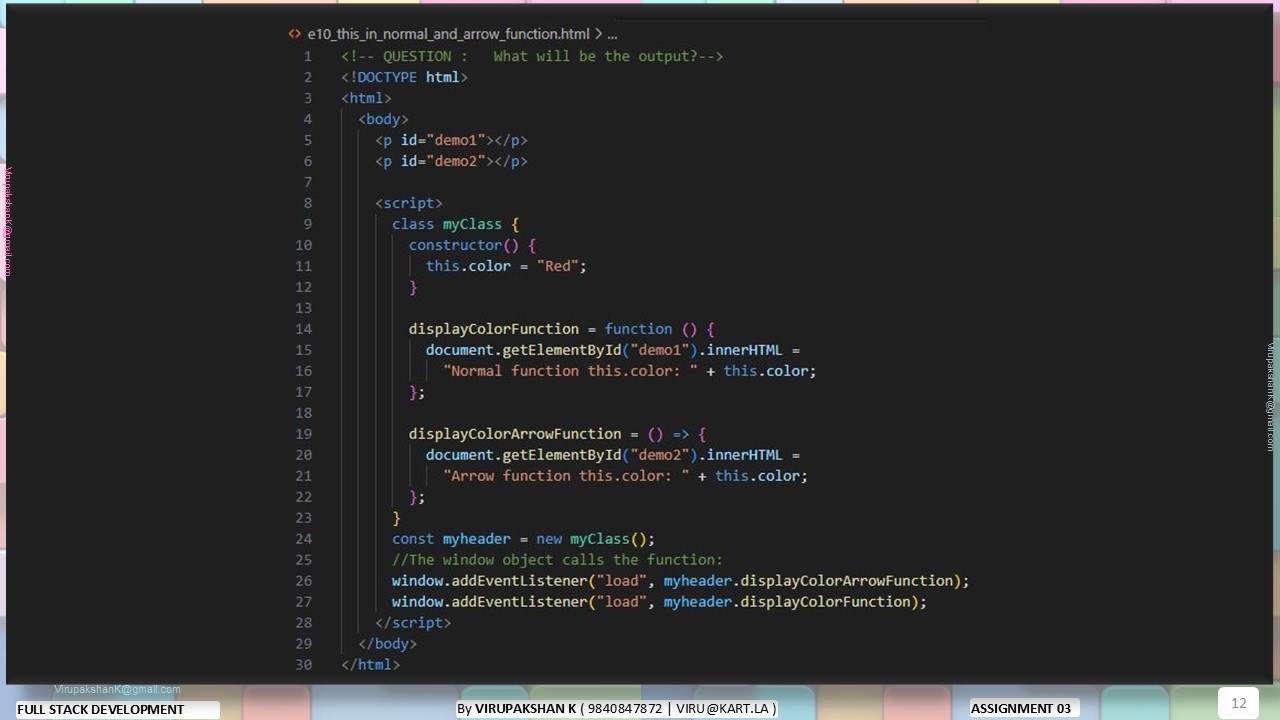This screenshot has height=720, width=1280.
Task: Click the constructor keyword
Action: coord(455,245)
